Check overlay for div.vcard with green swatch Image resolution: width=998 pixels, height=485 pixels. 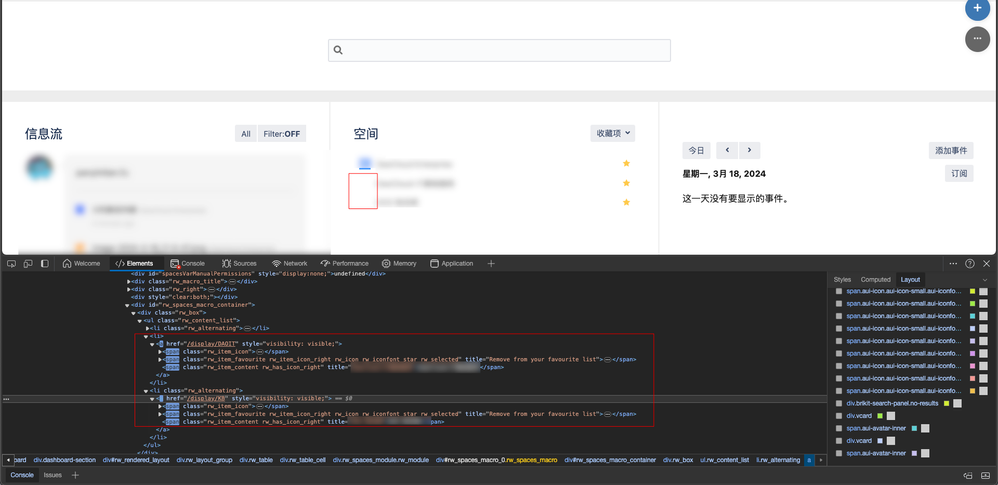(839, 416)
